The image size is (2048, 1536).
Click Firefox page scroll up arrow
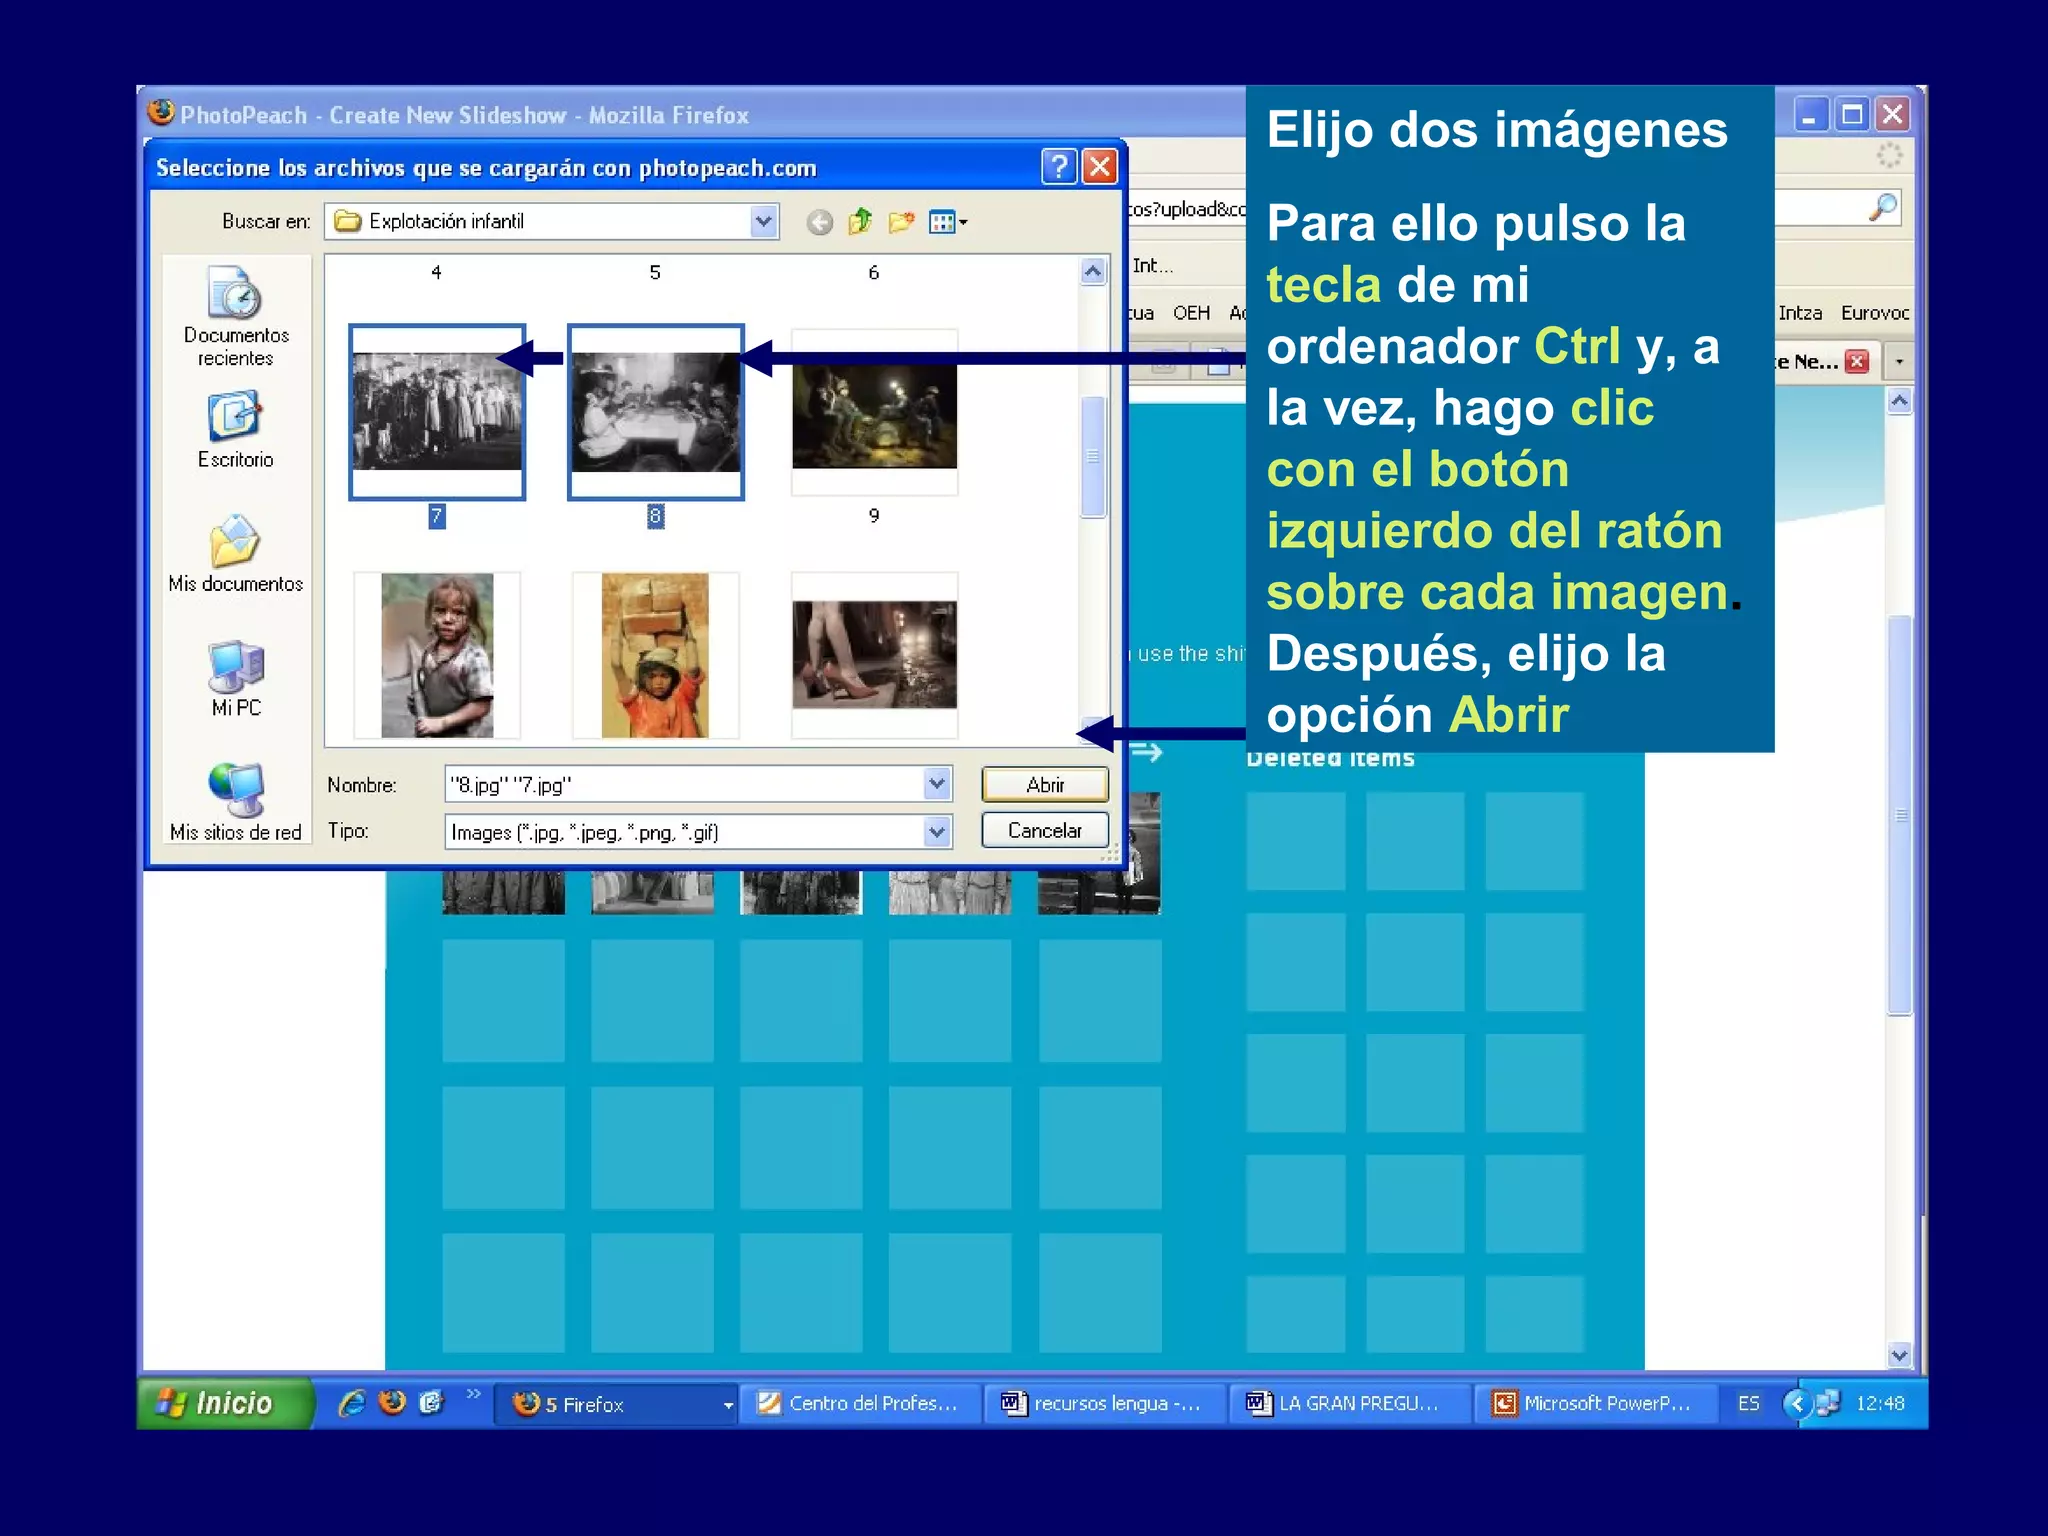tap(1899, 401)
